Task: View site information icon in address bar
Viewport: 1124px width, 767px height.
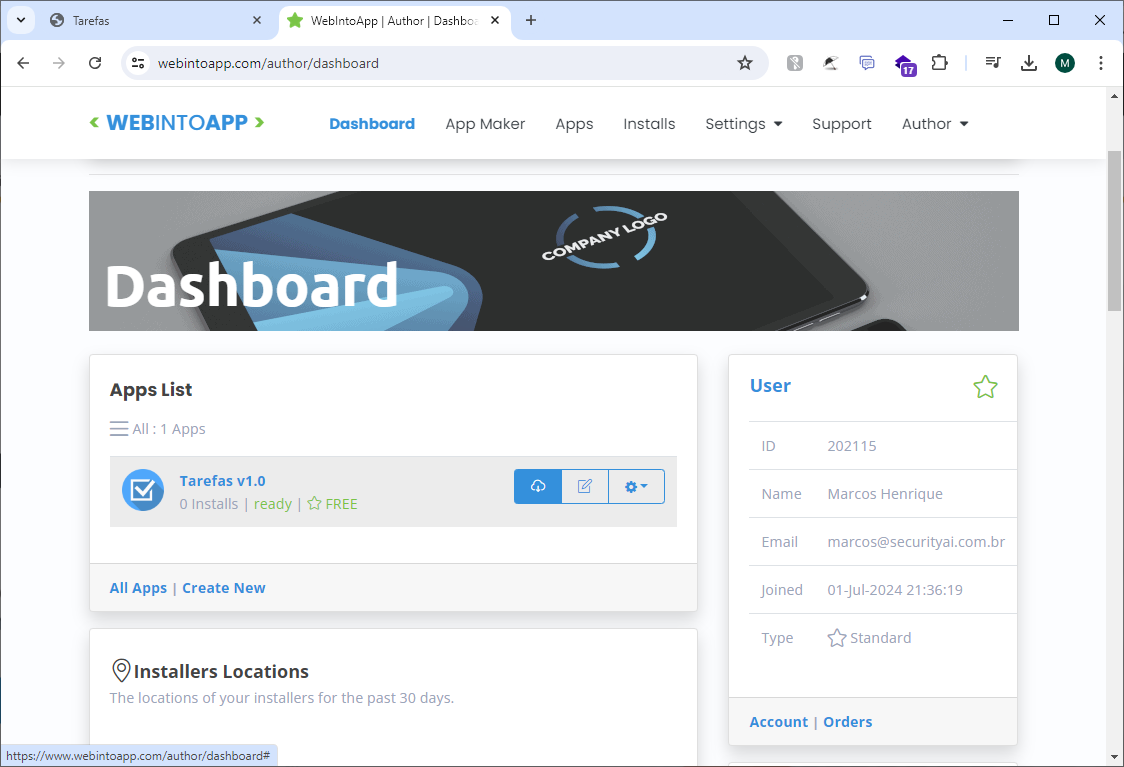Action: pos(138,63)
